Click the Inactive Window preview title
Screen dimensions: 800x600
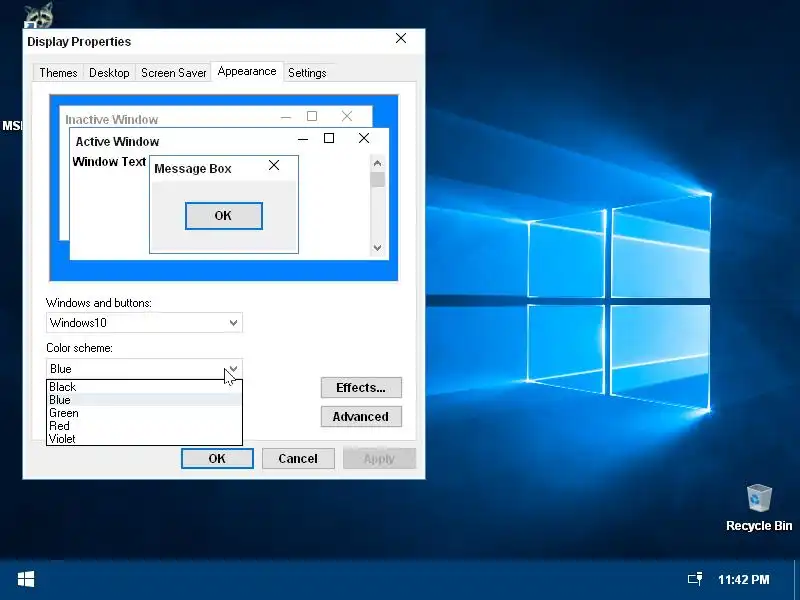112,119
